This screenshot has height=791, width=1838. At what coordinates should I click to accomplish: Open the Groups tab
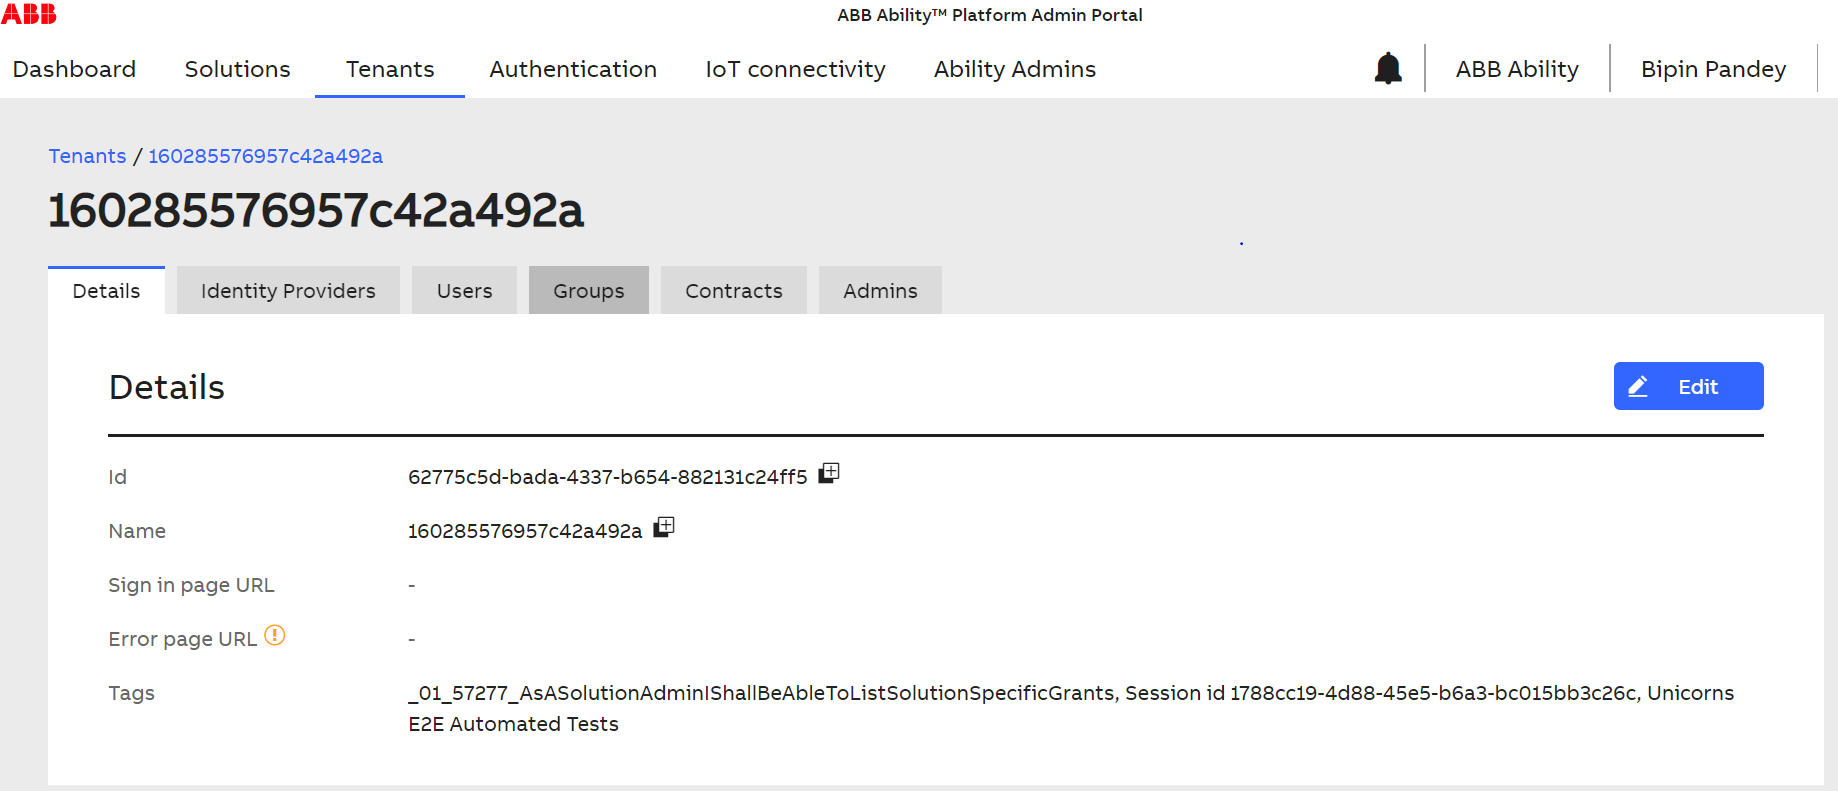tap(589, 290)
